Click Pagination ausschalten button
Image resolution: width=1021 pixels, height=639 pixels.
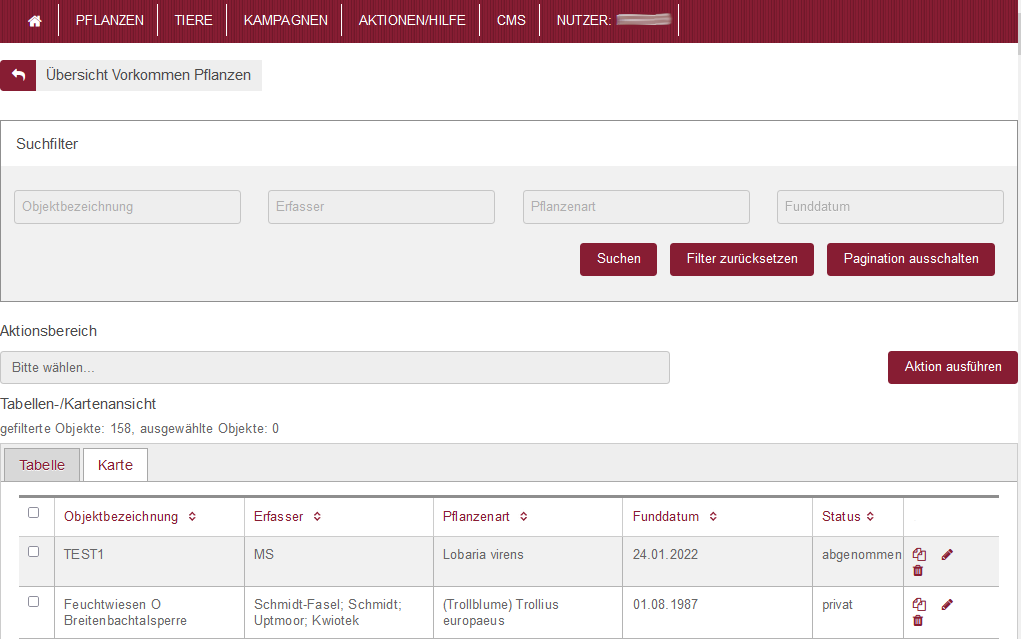coord(911,259)
